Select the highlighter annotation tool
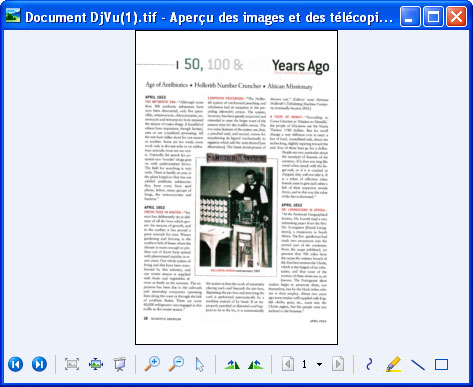The height and width of the screenshot is (387, 473). (x=393, y=364)
